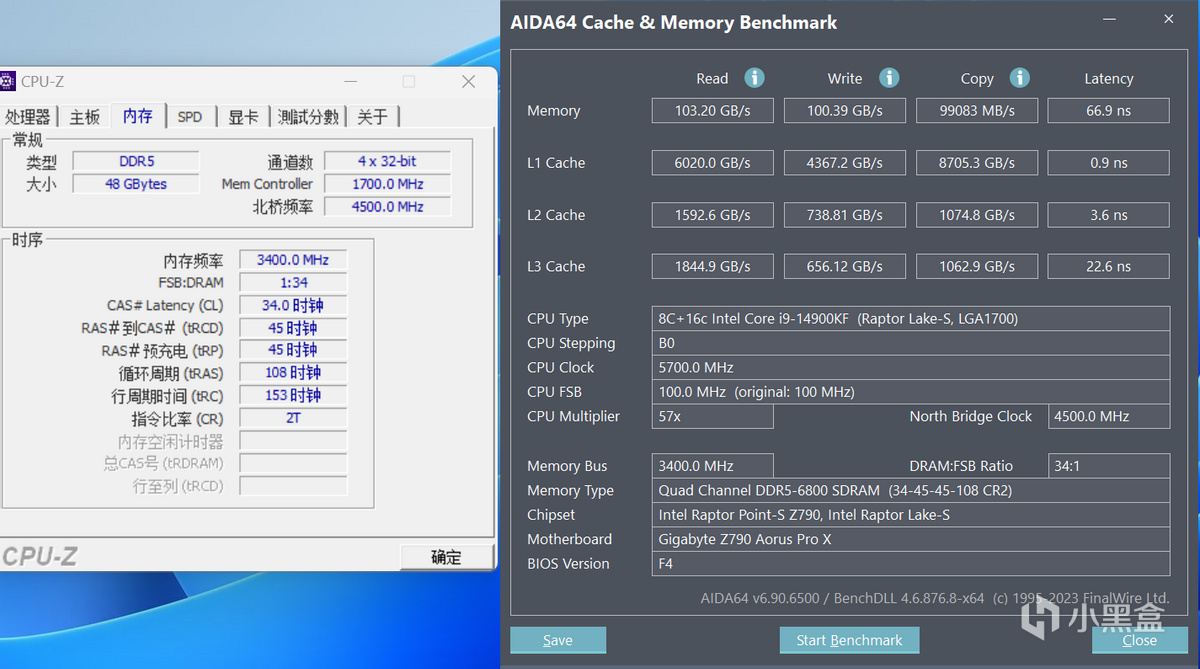
Task: Close the CPU-Z window
Action: 467,81
